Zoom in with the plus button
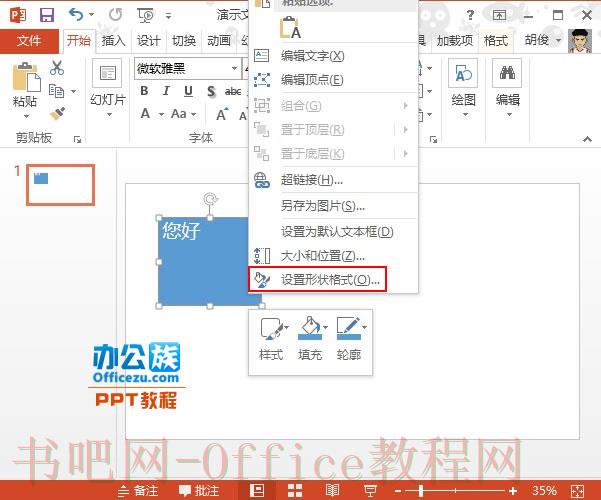601x500 pixels. pyautogui.click(x=513, y=490)
